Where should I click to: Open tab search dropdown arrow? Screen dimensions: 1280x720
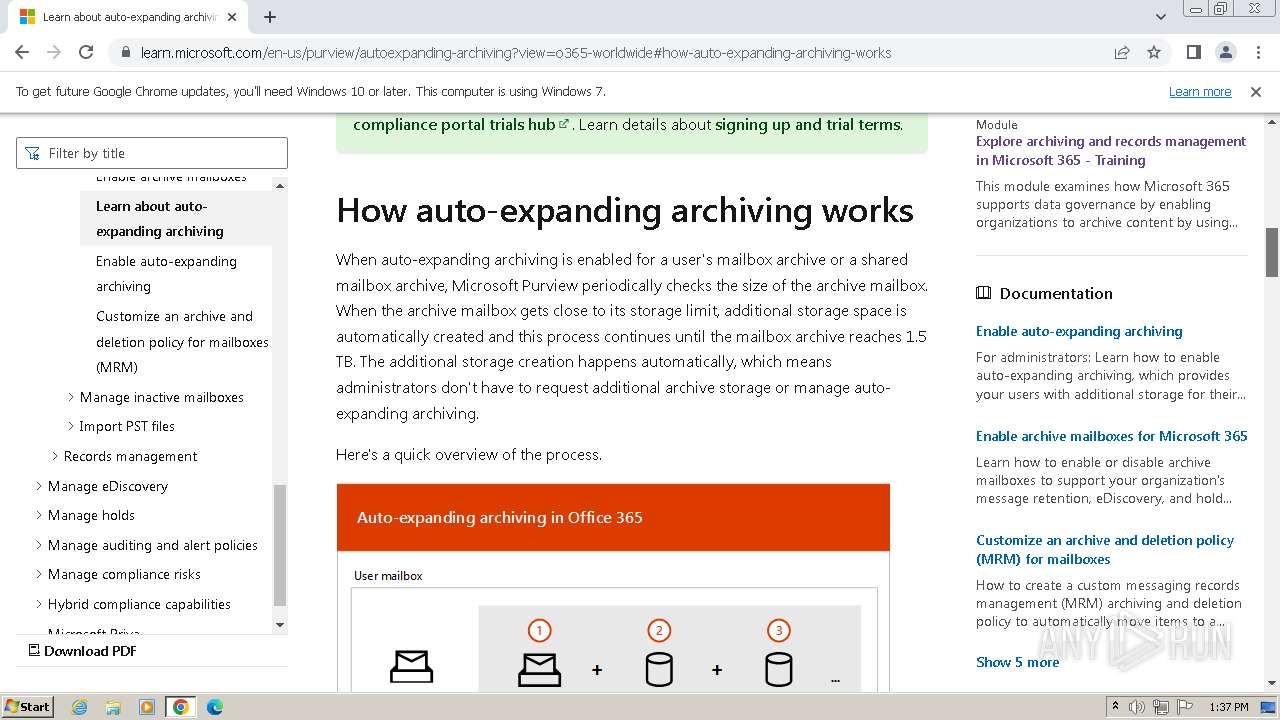pos(1161,17)
